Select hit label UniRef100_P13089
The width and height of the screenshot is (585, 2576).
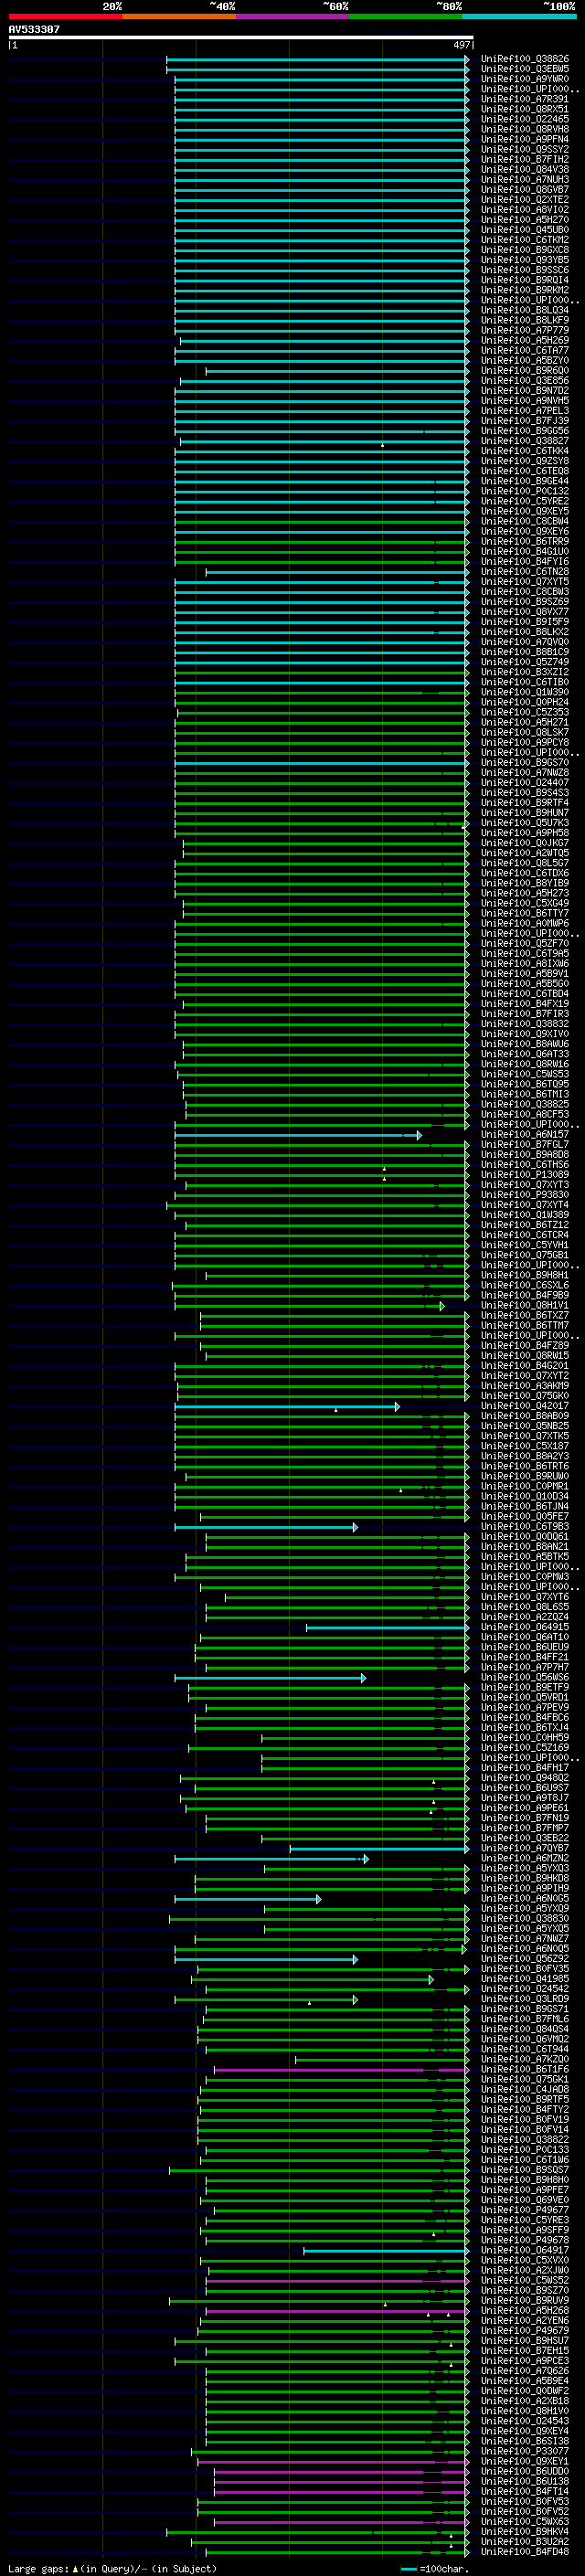[x=525, y=1174]
